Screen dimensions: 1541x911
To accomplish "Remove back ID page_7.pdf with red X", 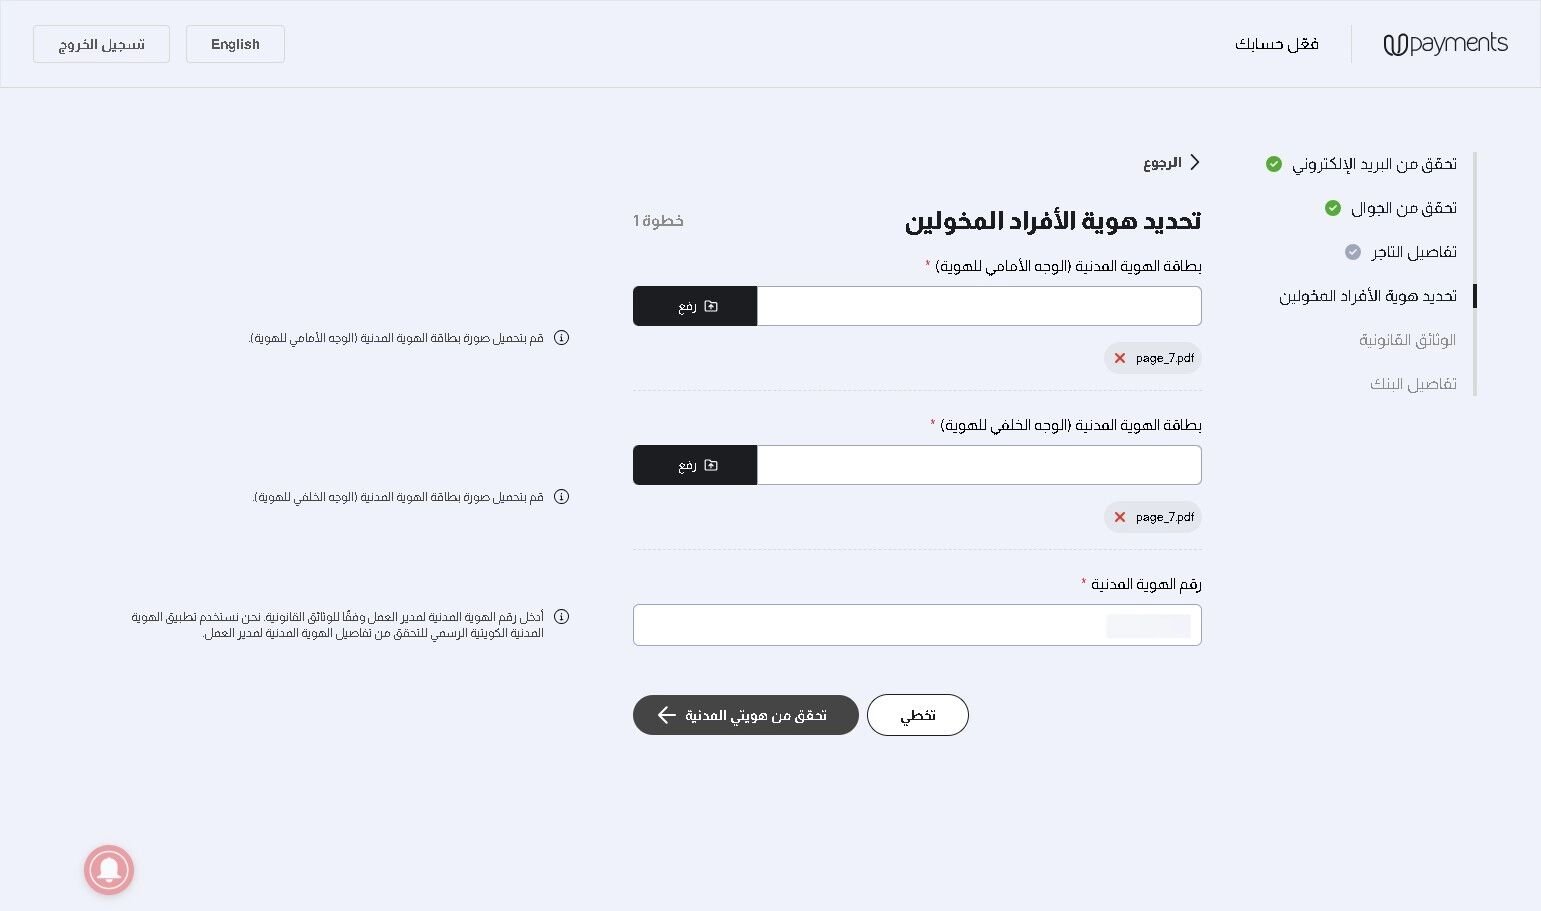I will pyautogui.click(x=1120, y=517).
